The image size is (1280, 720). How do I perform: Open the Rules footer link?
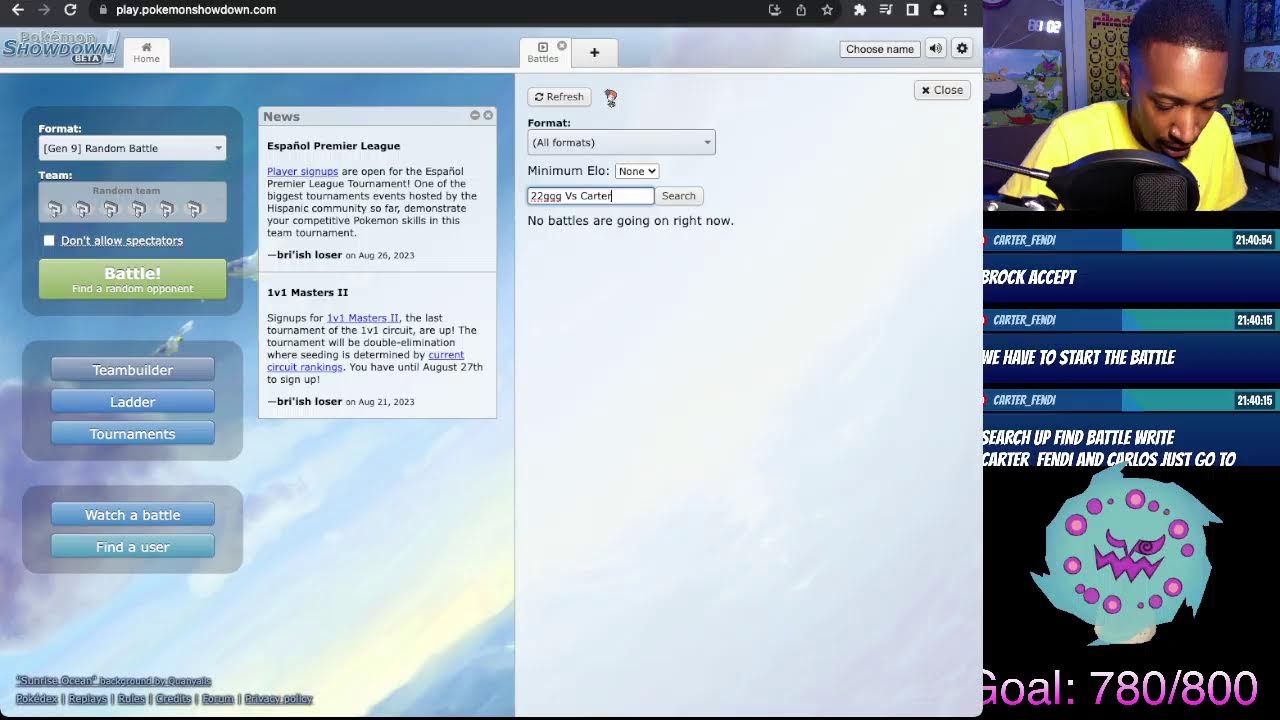tap(131, 699)
